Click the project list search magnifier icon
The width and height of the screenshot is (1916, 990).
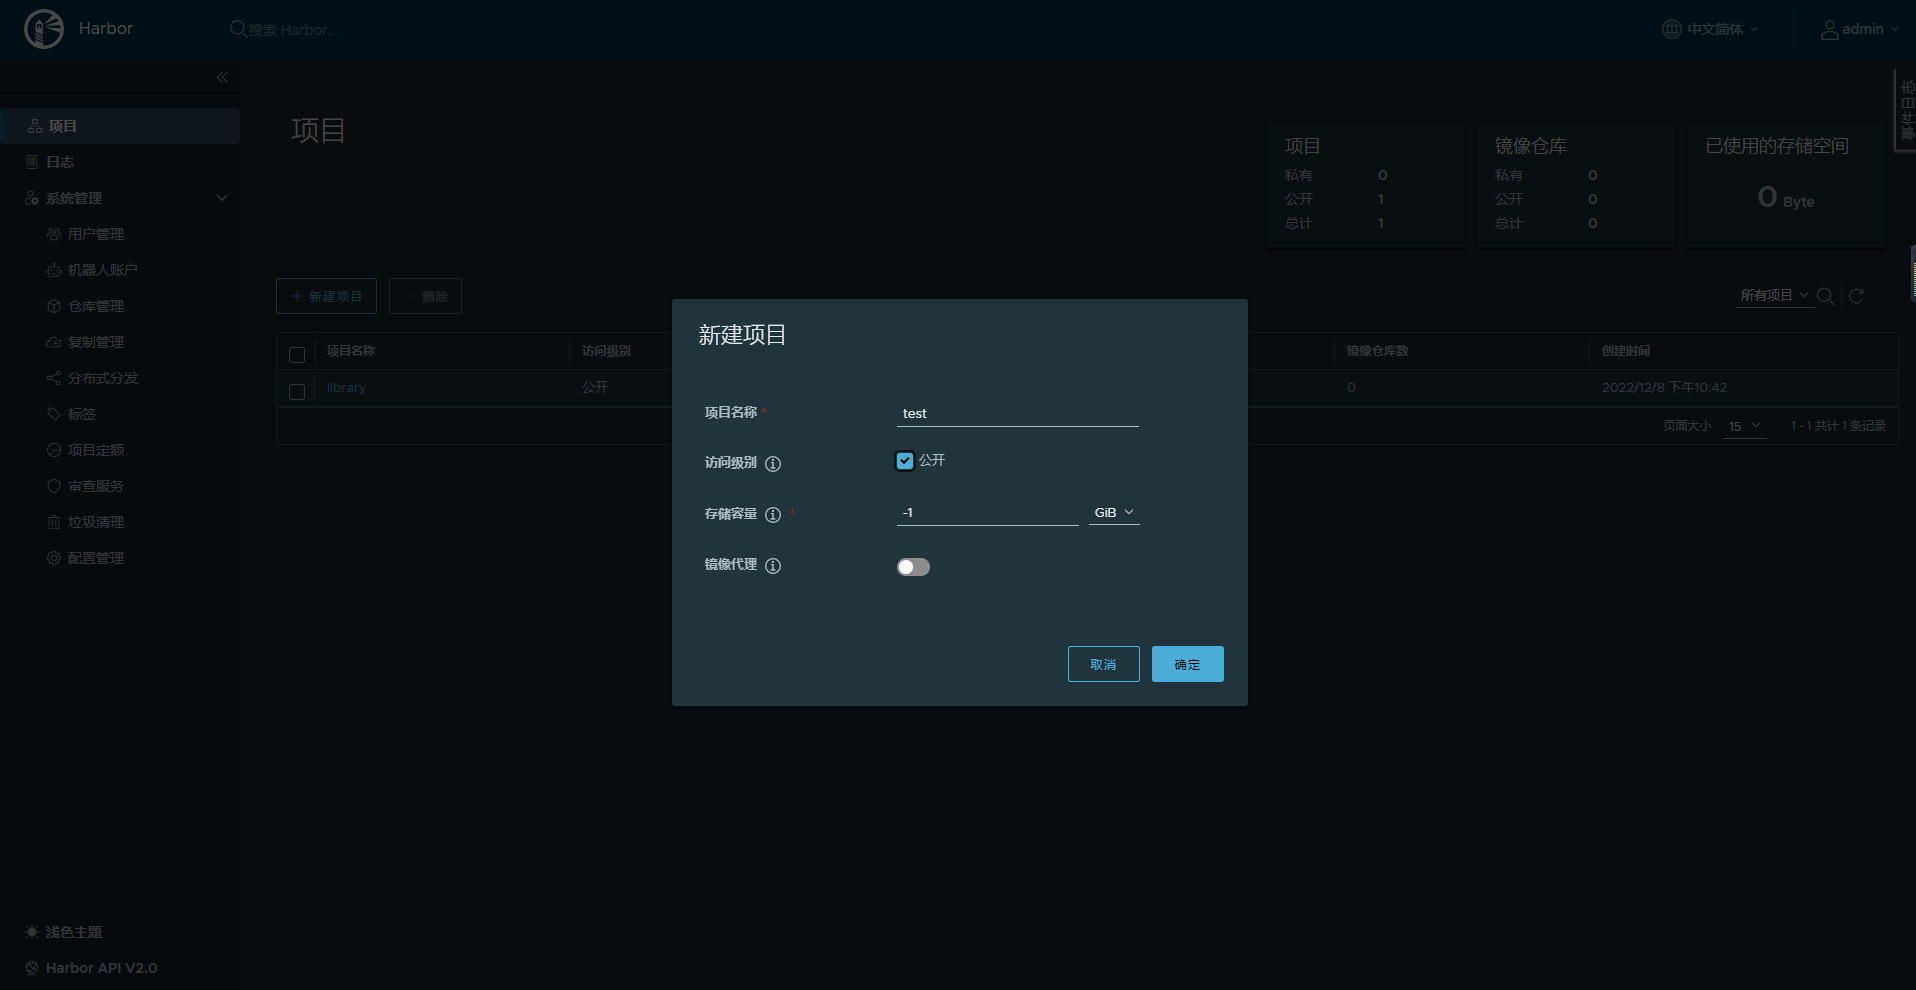1825,296
